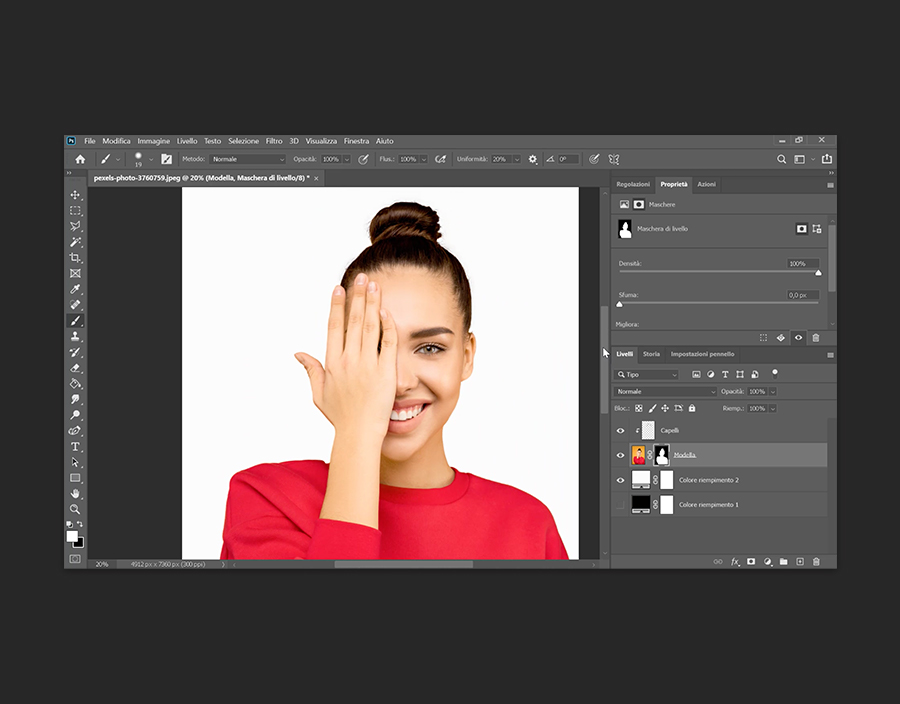Switch to Storia tab

pos(651,354)
